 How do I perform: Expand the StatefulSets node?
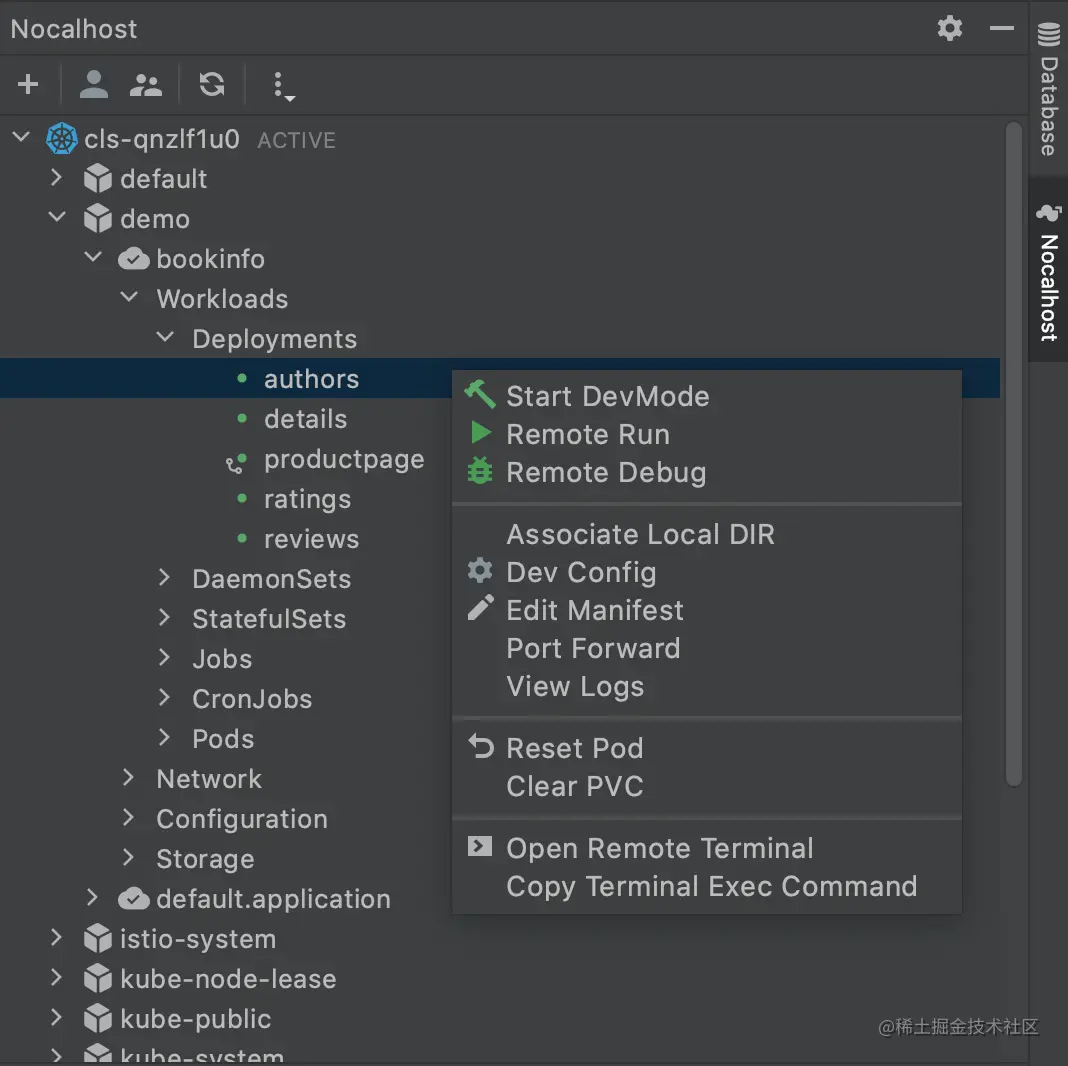coord(164,618)
